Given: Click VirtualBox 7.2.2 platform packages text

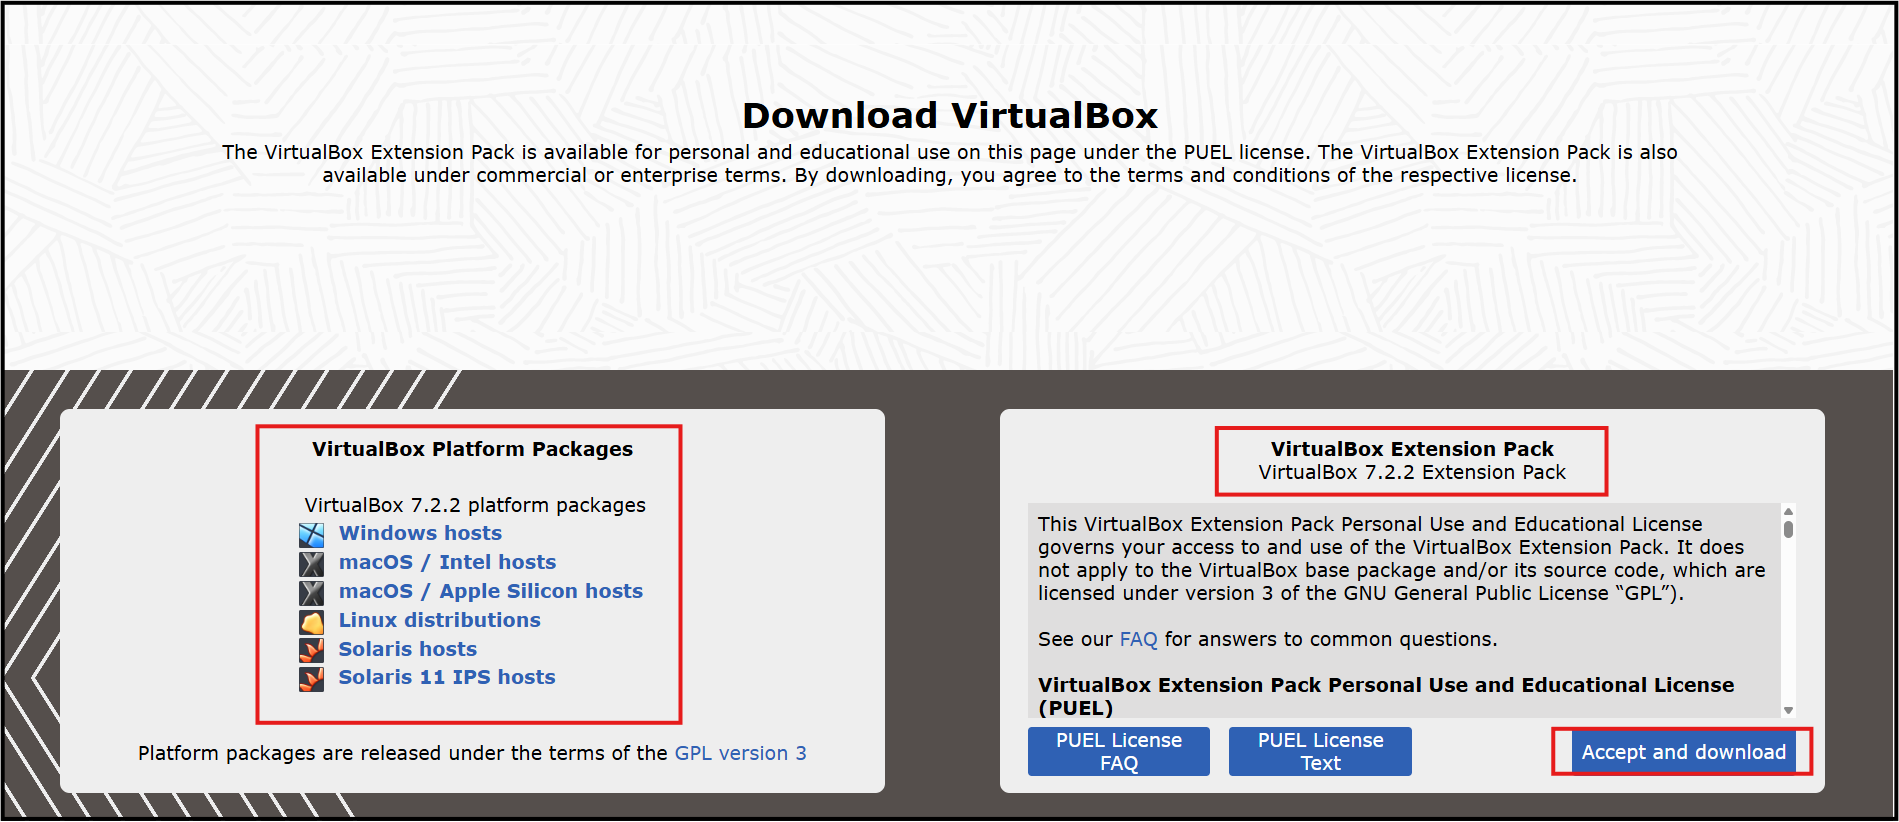Looking at the screenshot, I should coord(475,505).
